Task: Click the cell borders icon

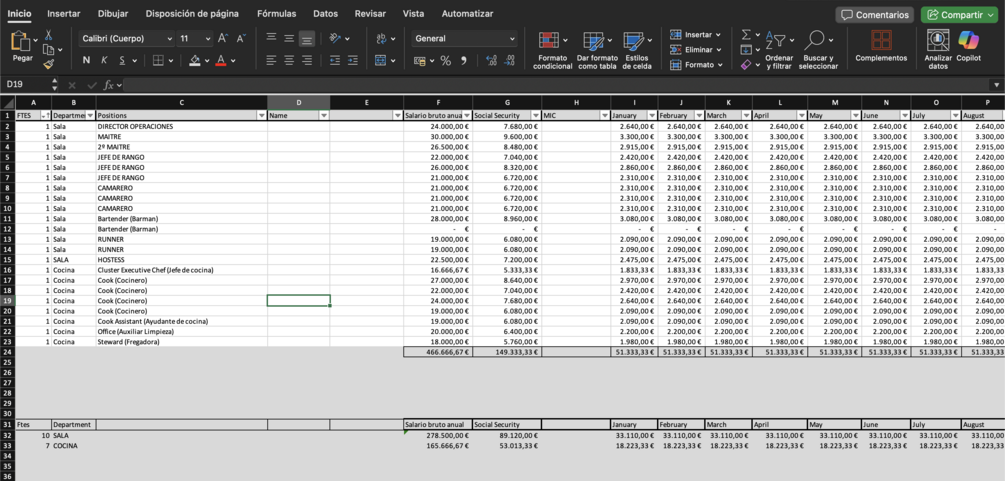Action: tap(158, 60)
